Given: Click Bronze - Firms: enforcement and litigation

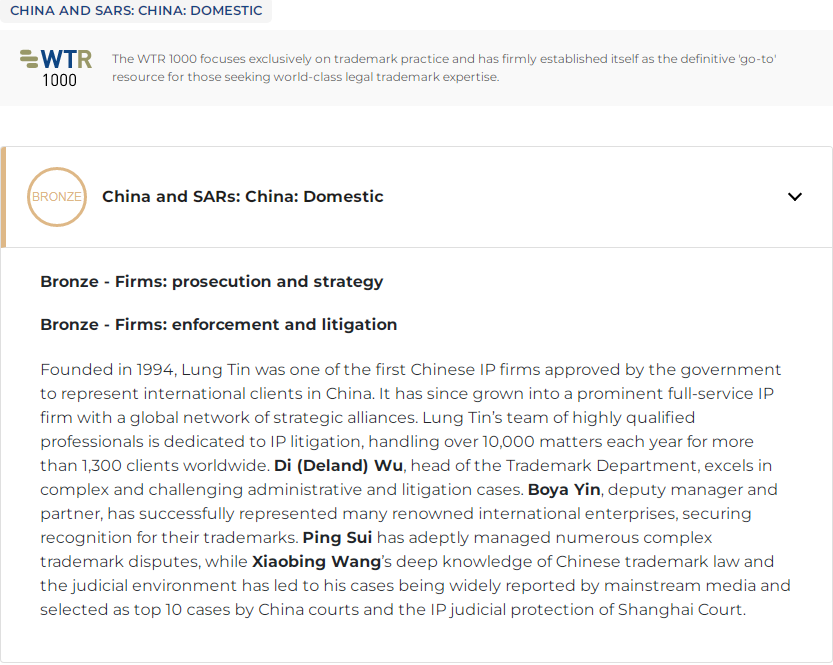Looking at the screenshot, I should click(218, 325).
